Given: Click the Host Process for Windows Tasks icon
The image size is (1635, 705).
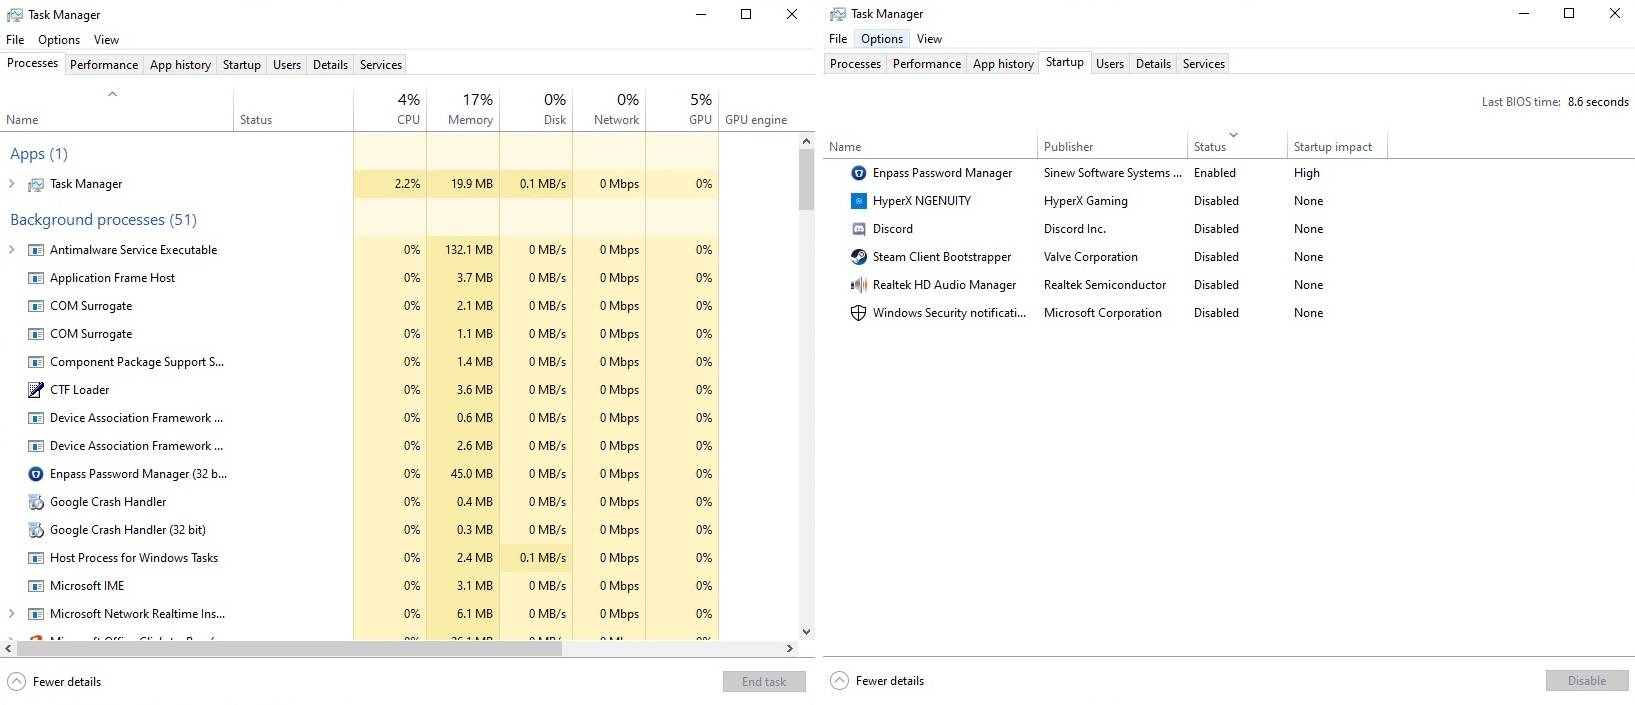Looking at the screenshot, I should click(36, 558).
